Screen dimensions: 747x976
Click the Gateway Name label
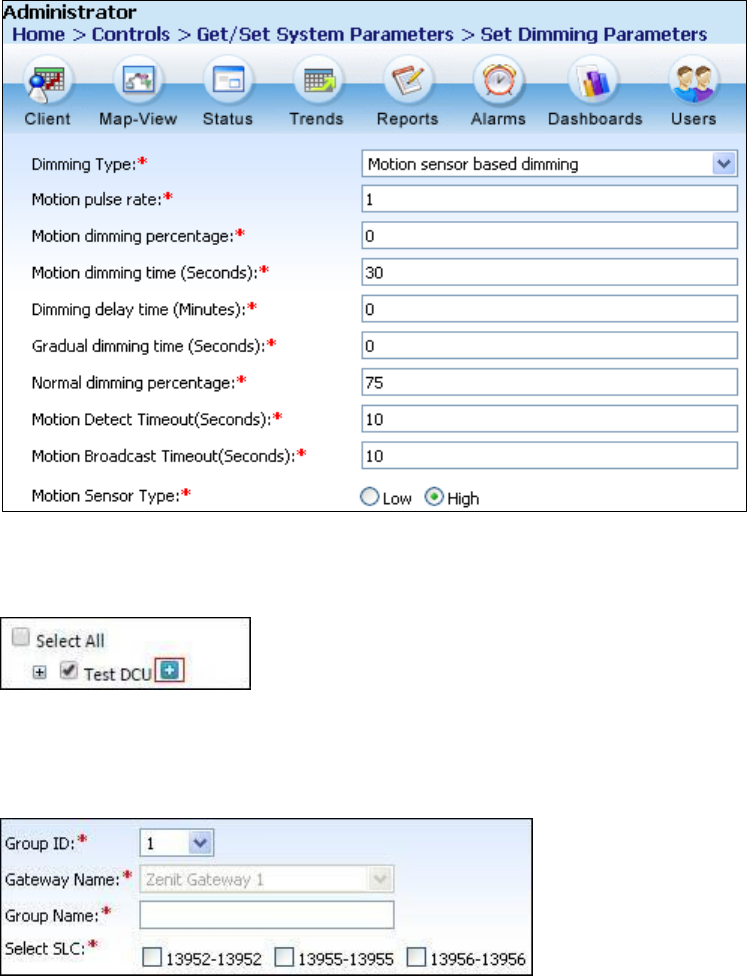tap(62, 880)
